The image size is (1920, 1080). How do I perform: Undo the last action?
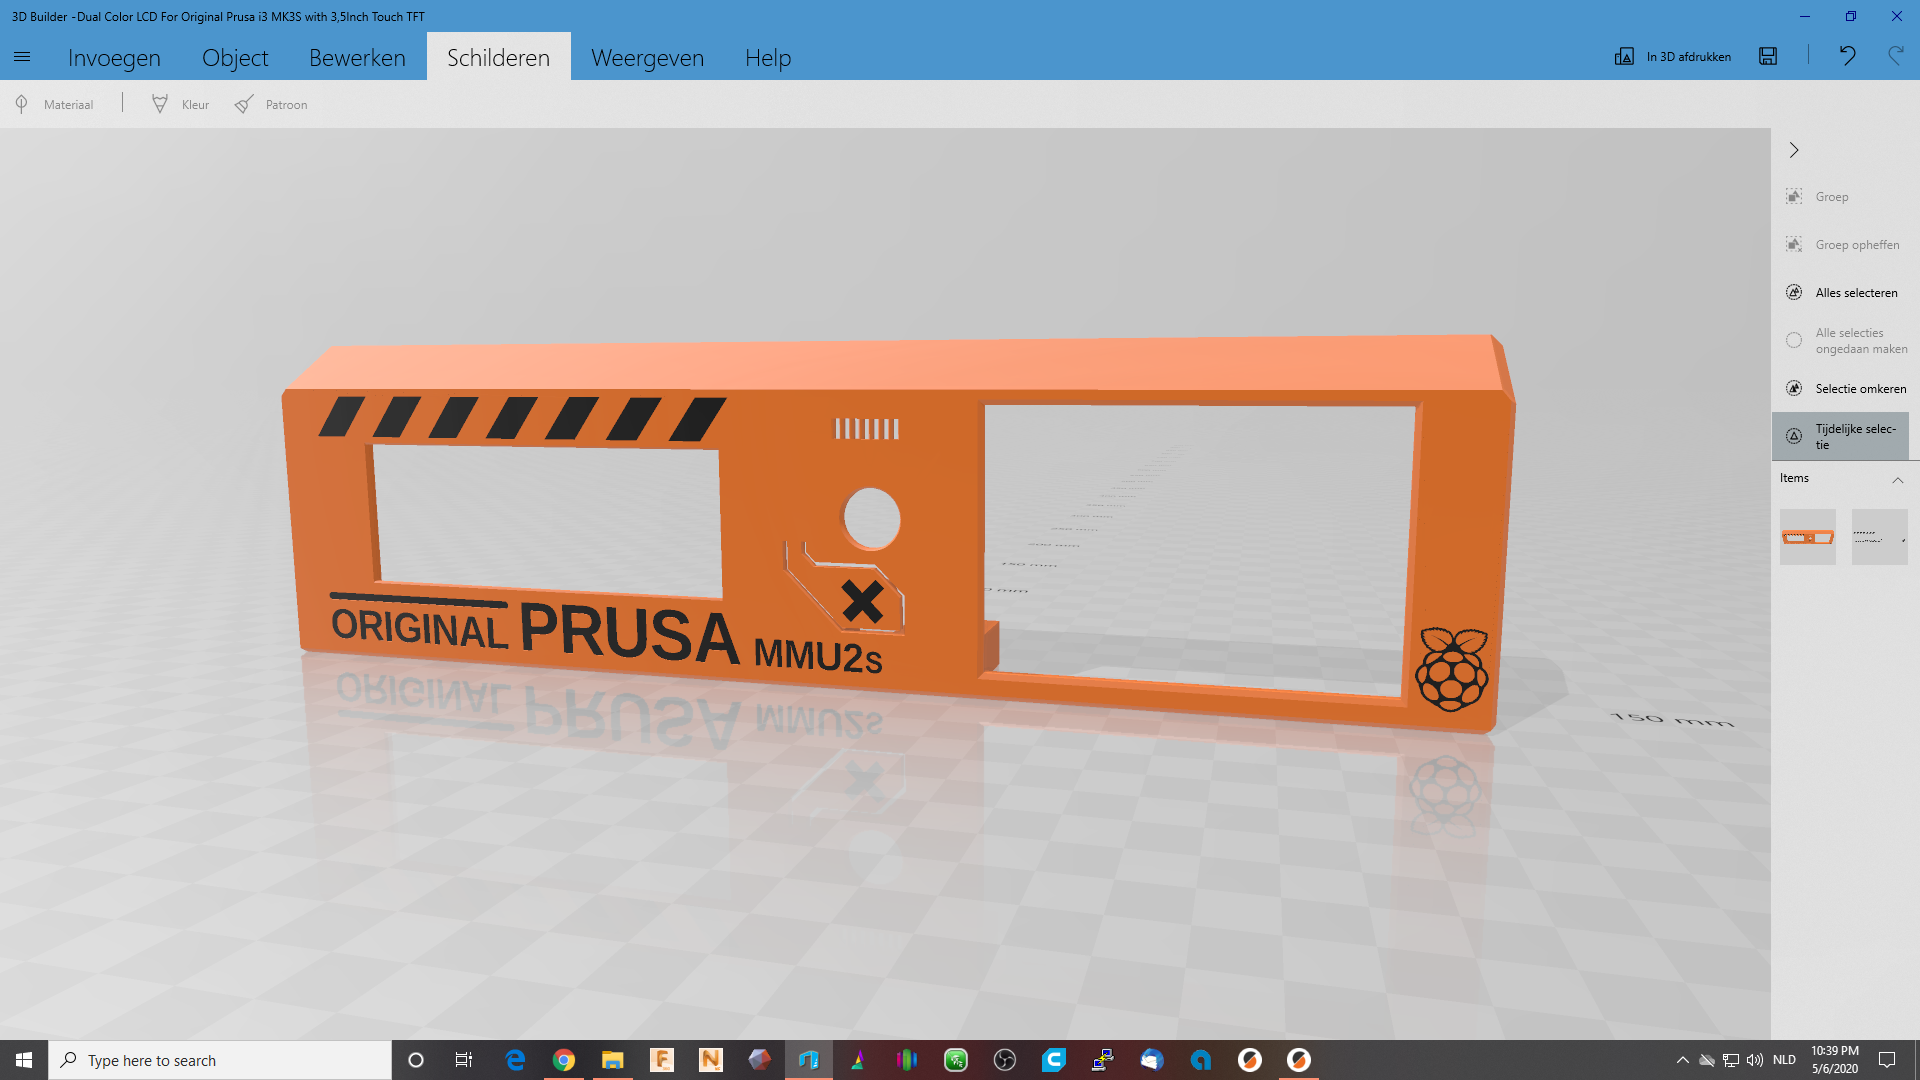[1848, 57]
